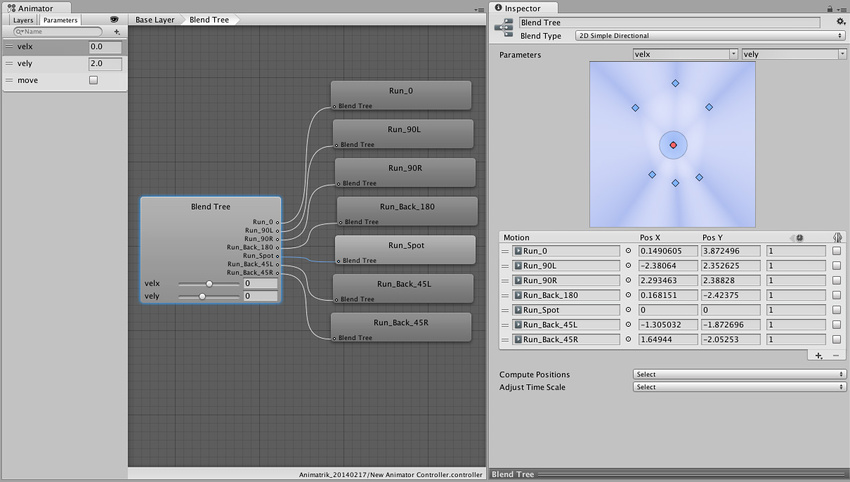Viewport: 850px width, 482px height.
Task: Add a new parameter with plus icon
Action: tap(117, 32)
